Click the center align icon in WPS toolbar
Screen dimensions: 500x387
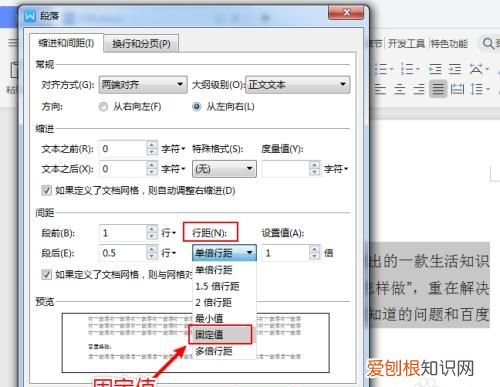pos(400,89)
